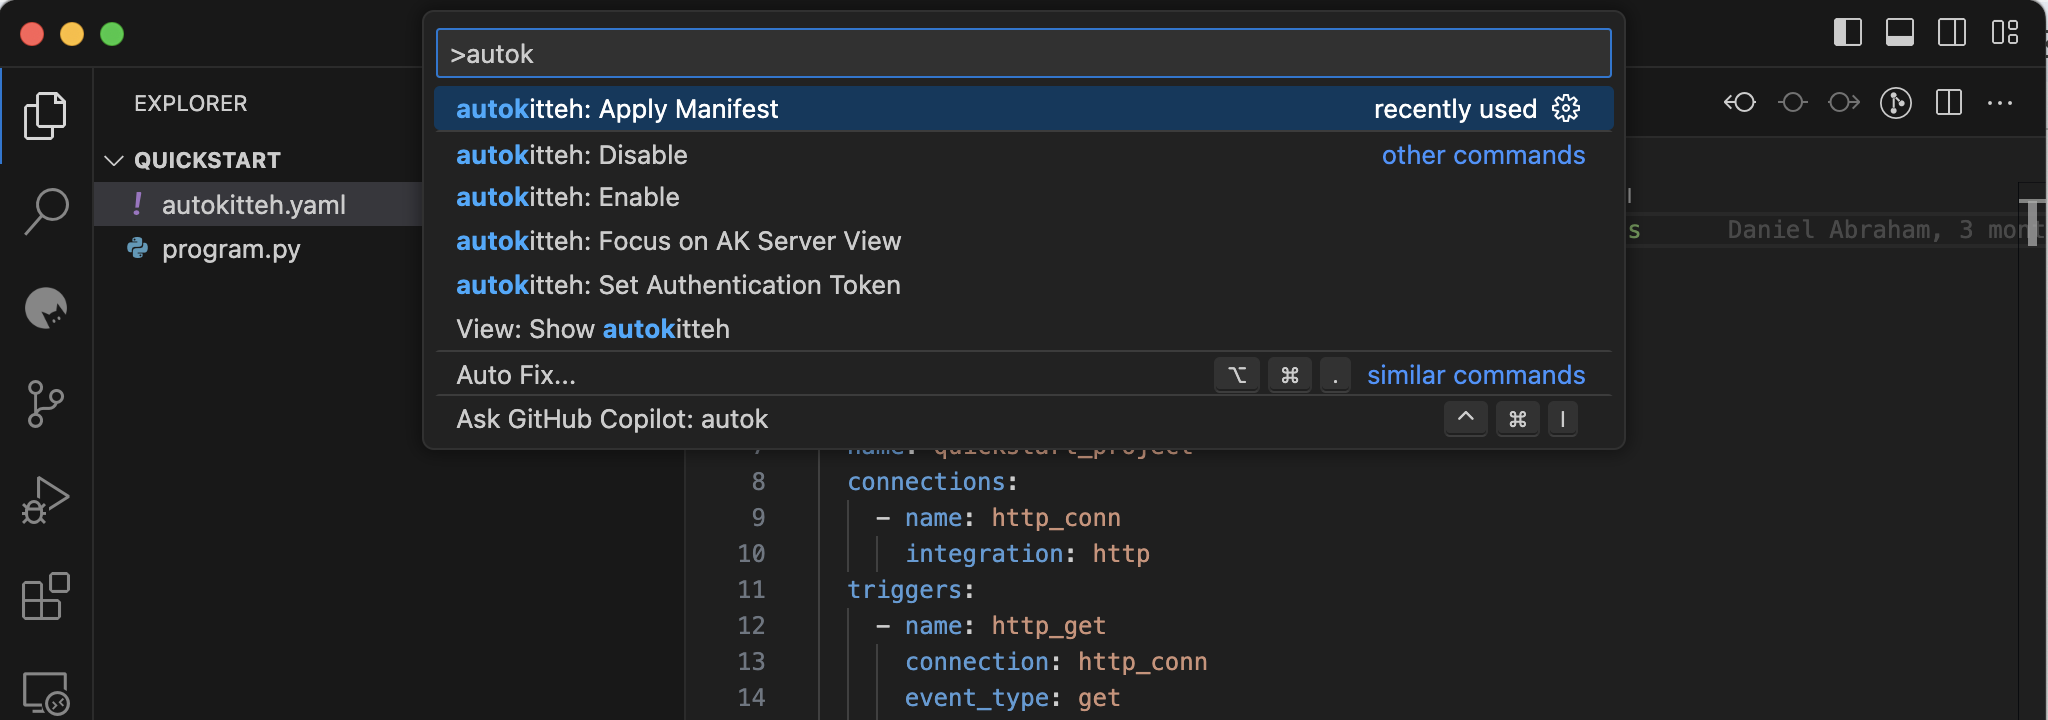Viewport: 2048px width, 720px height.
Task: Select the Auto Fix... command
Action: click(1024, 375)
